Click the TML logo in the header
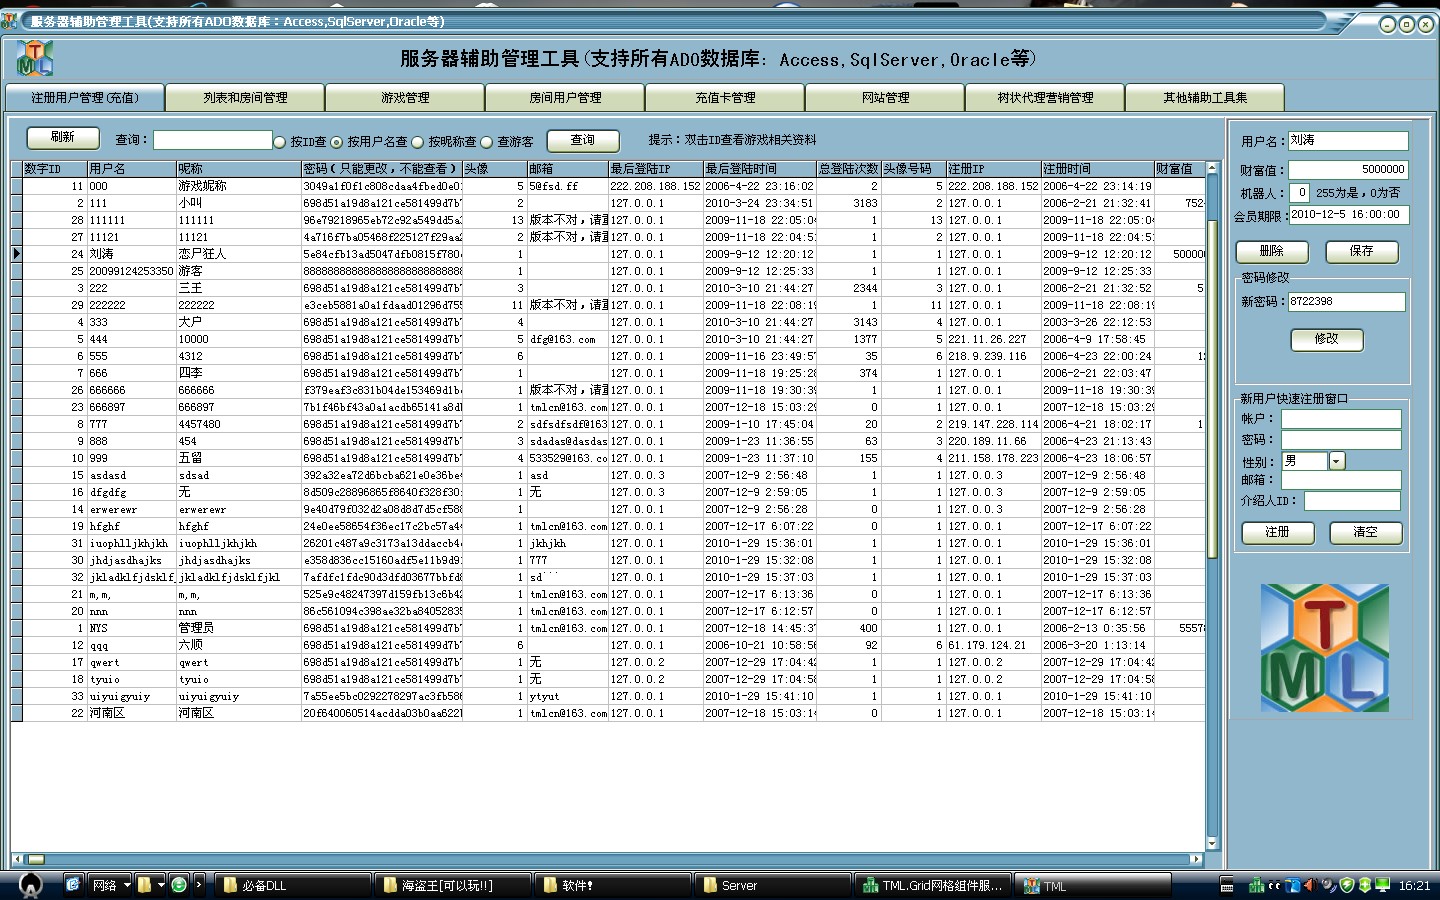Viewport: 1440px width, 900px height. [x=34, y=59]
